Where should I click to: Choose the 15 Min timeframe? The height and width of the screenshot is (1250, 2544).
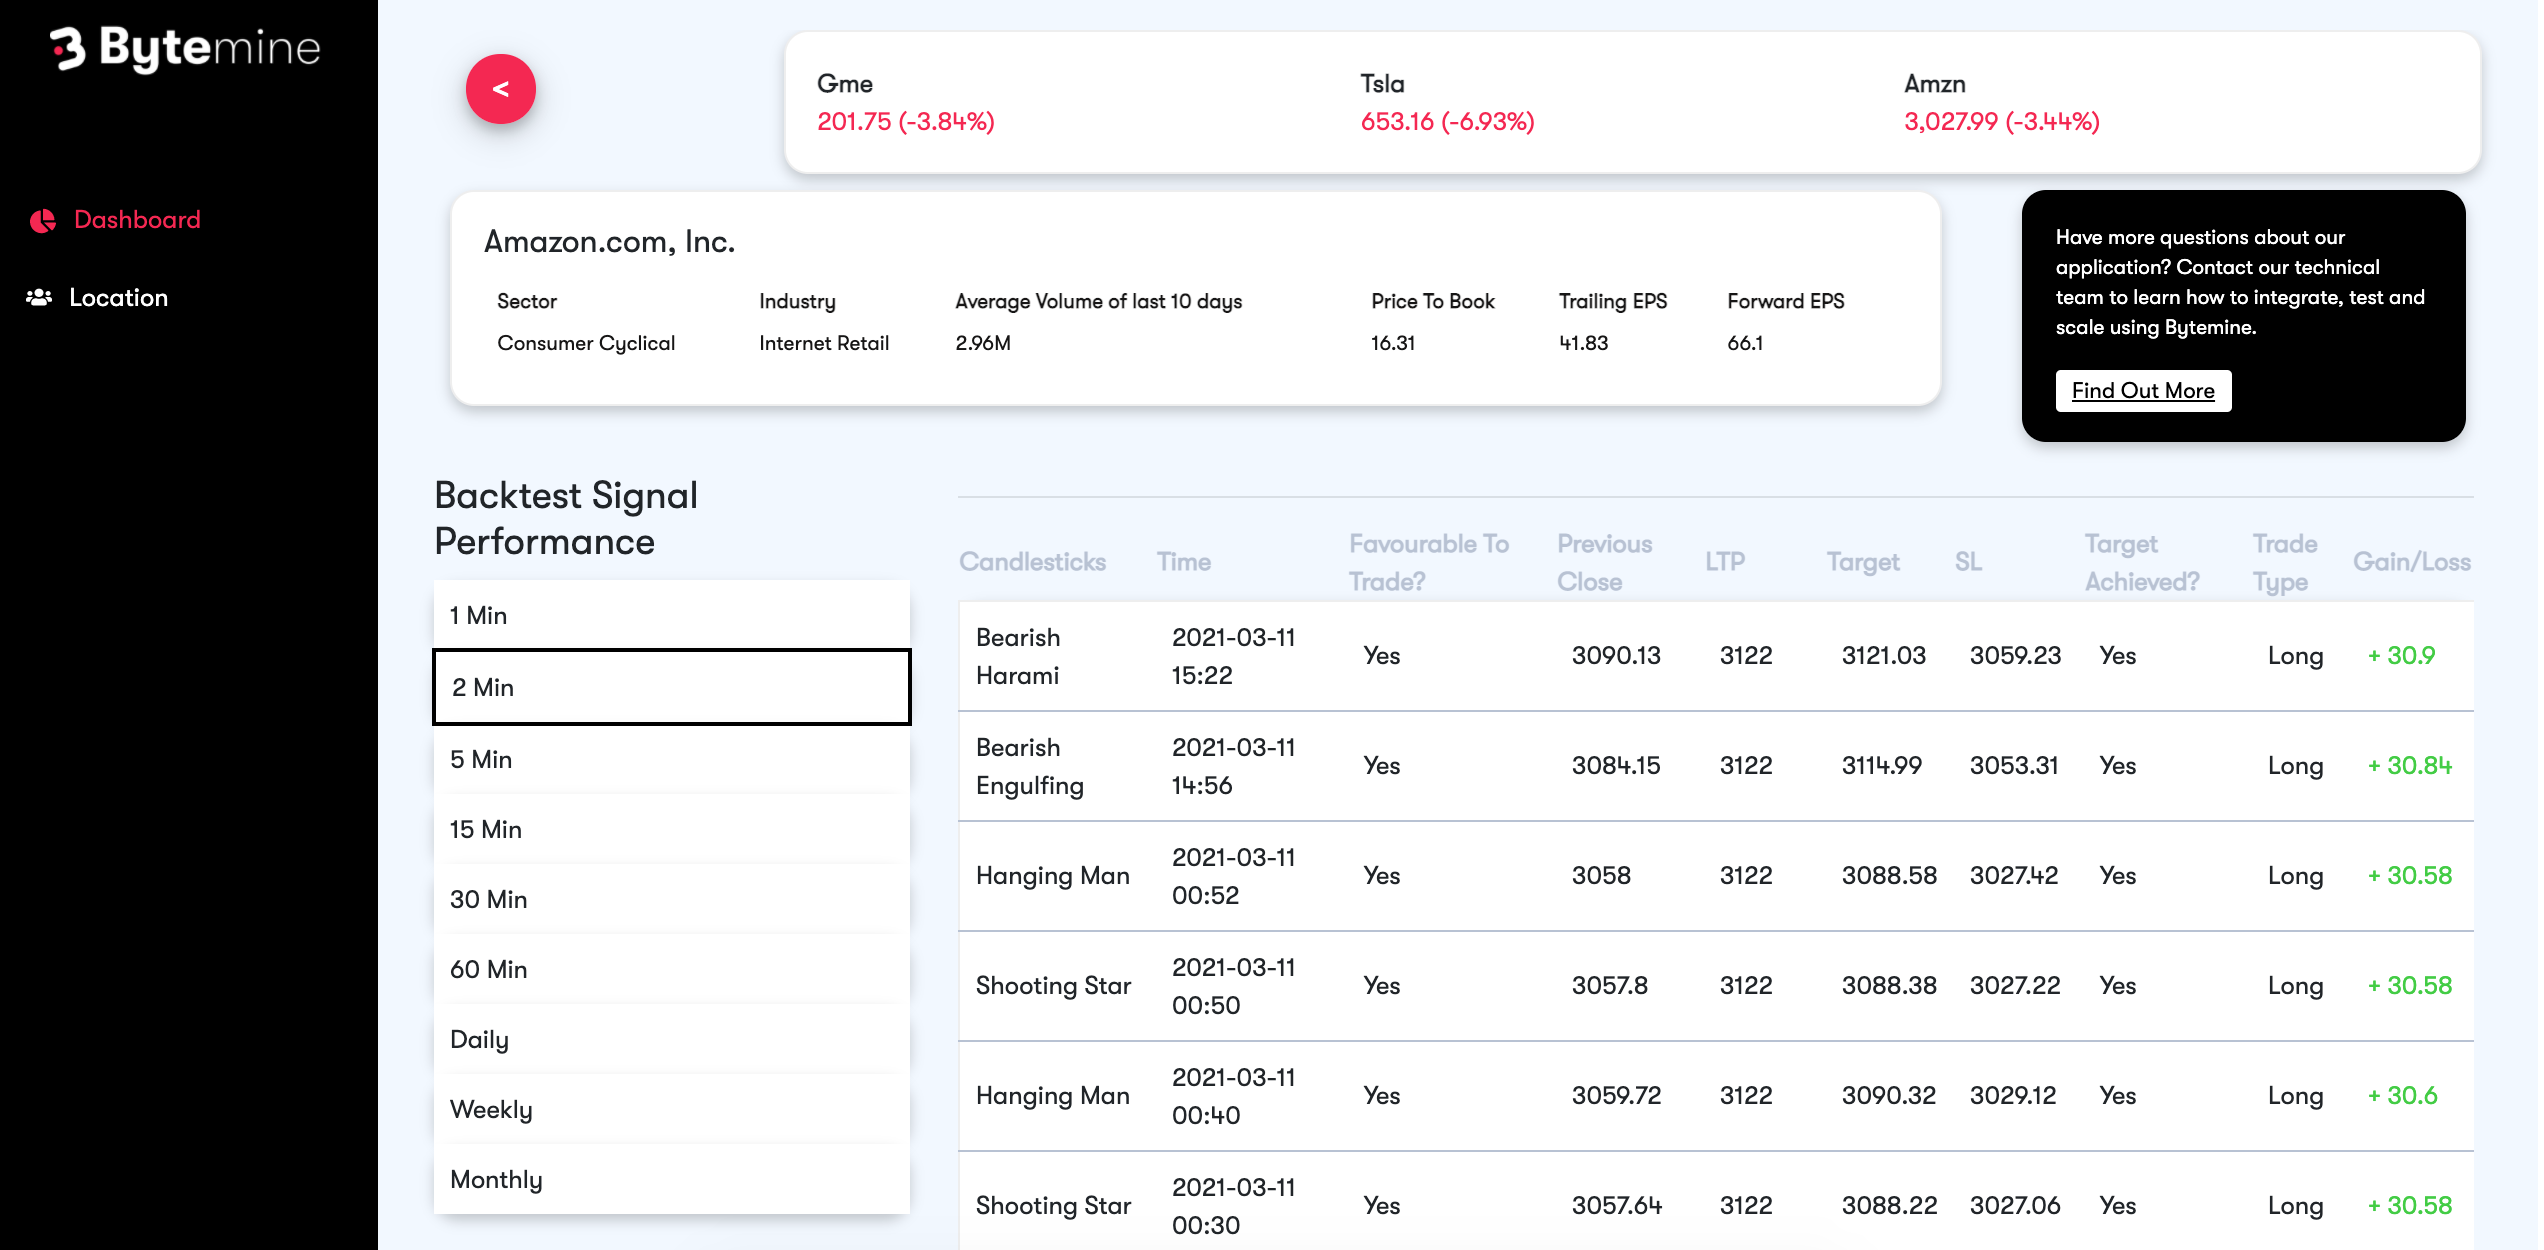click(x=671, y=830)
